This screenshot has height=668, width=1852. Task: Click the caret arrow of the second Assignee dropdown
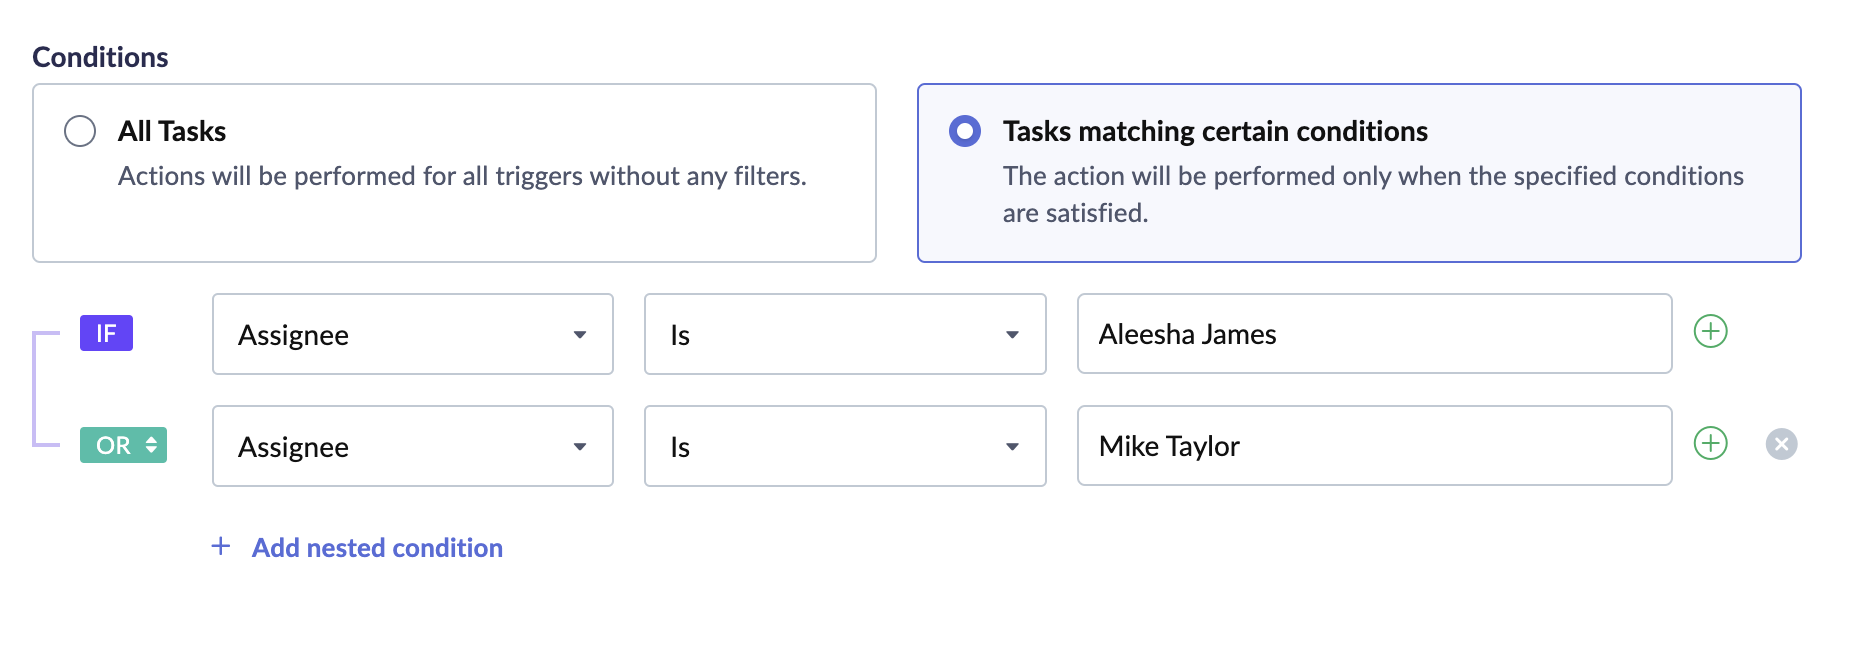tap(580, 447)
